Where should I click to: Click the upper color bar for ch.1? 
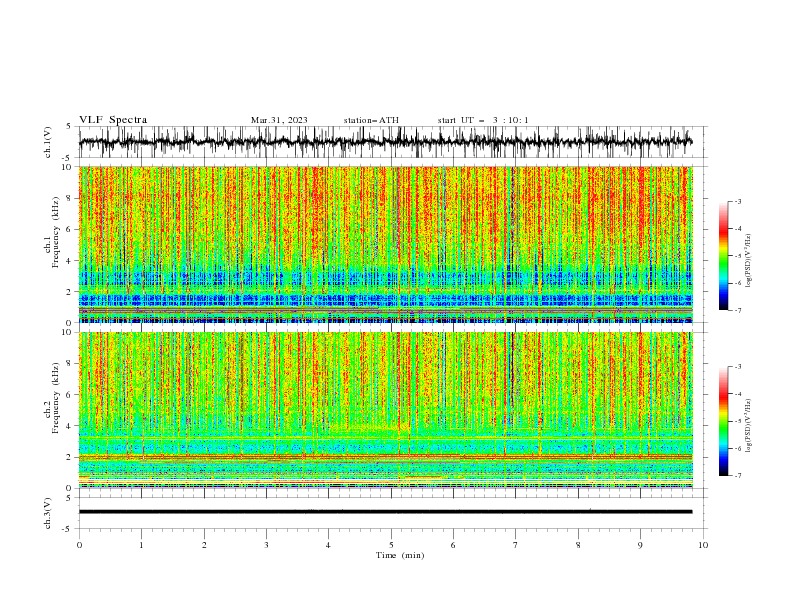point(723,256)
